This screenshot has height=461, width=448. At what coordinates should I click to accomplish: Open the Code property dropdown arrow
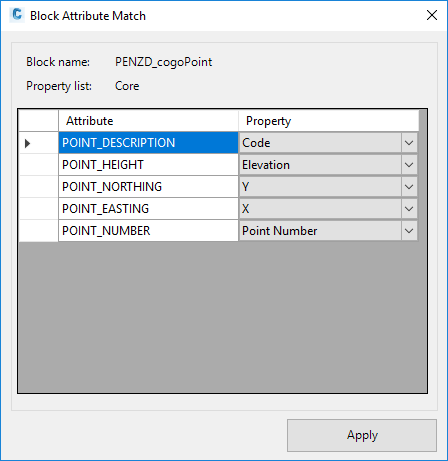(409, 143)
